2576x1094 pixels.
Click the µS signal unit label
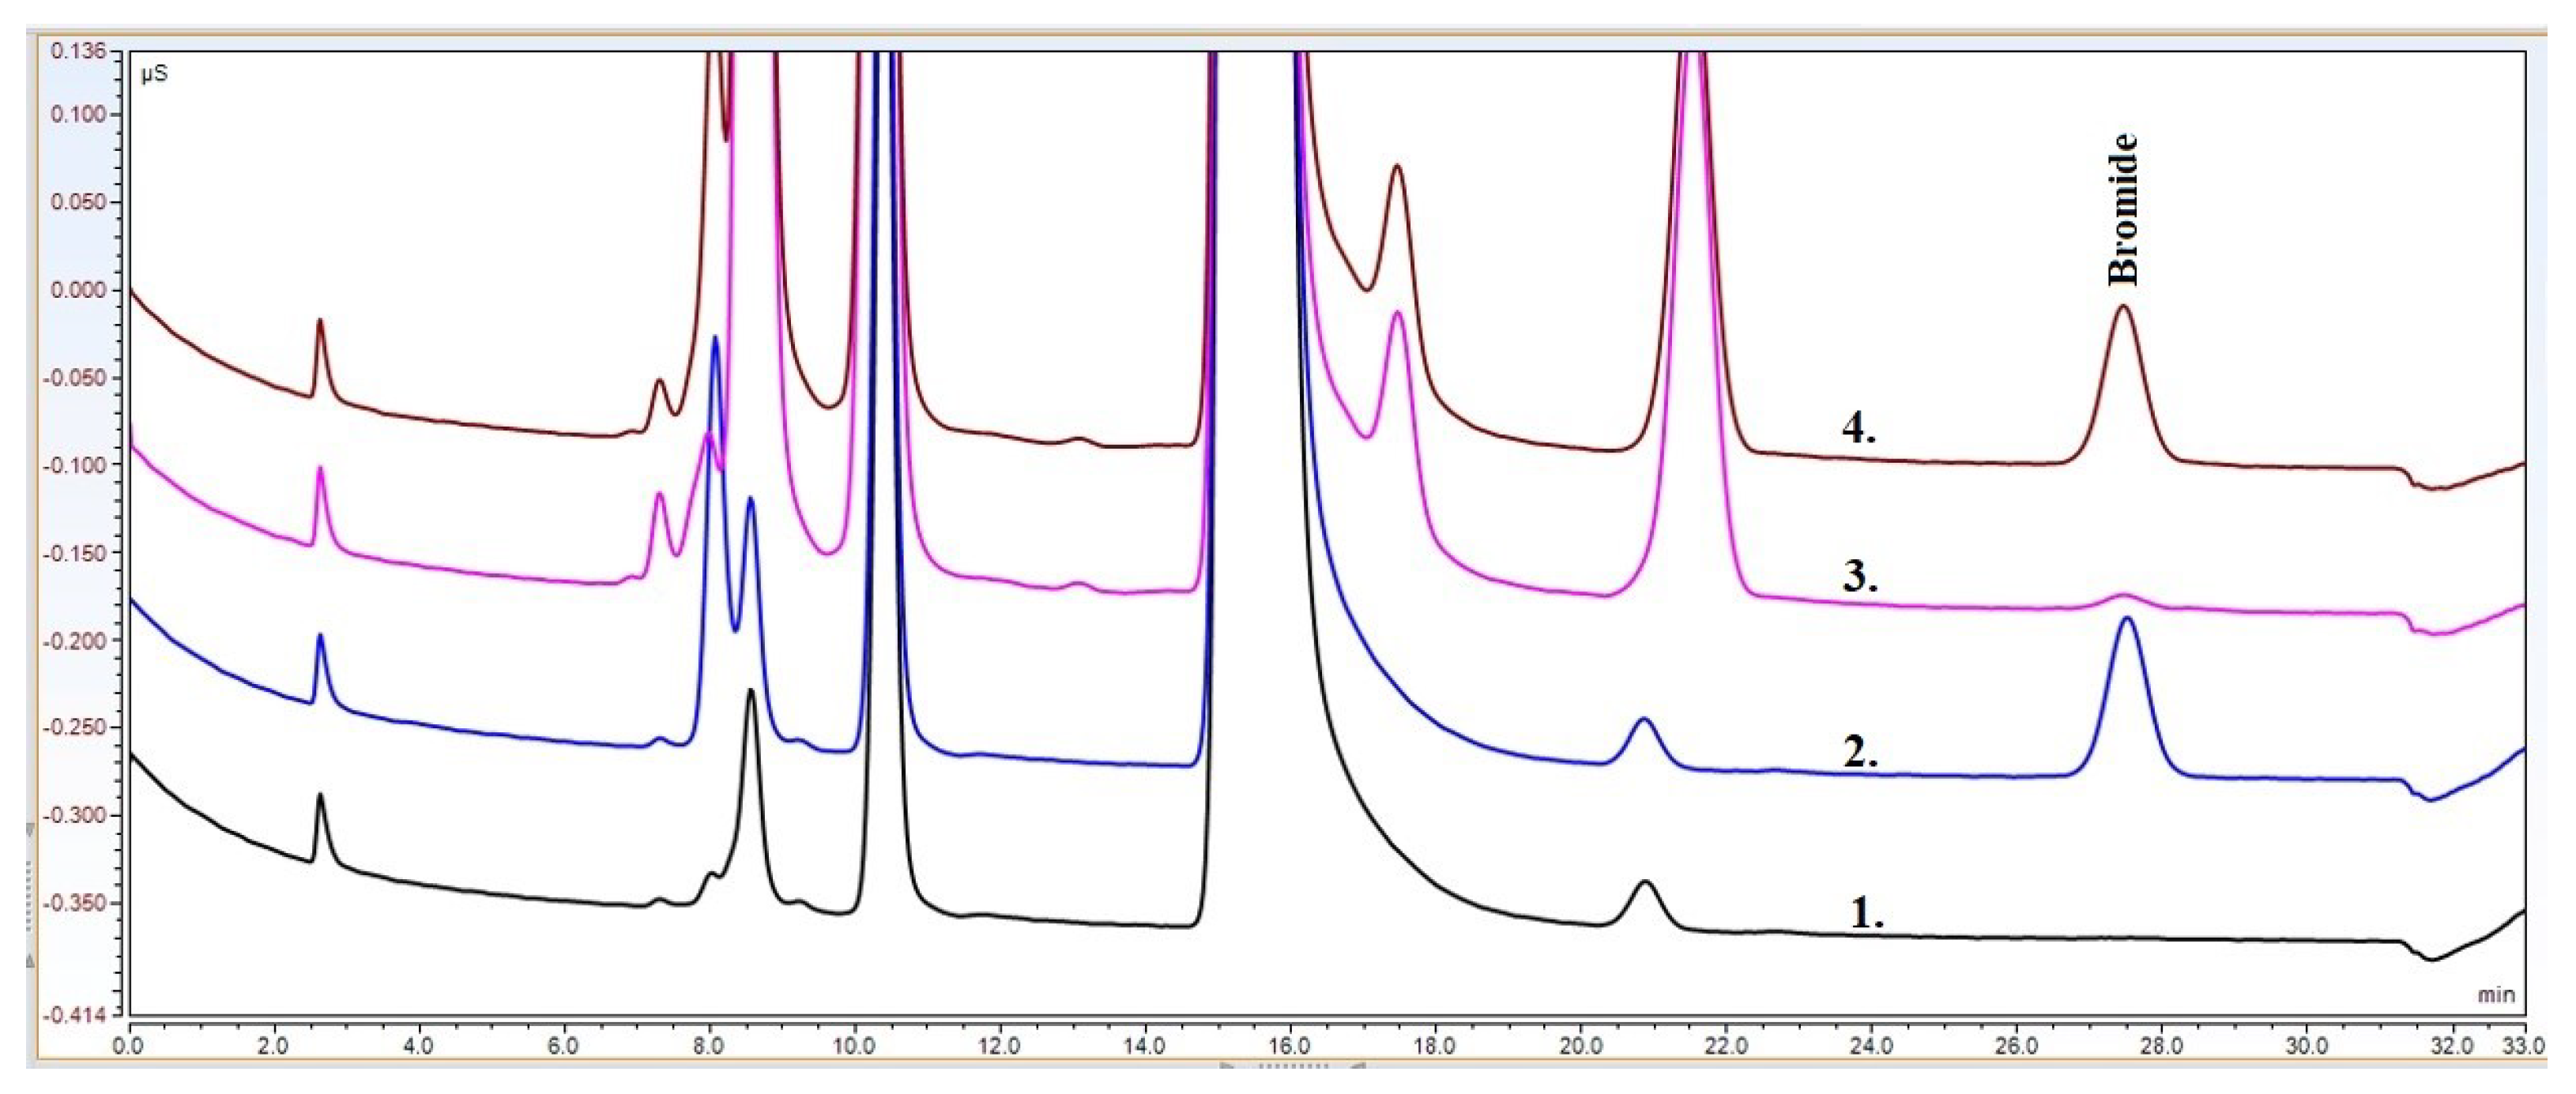tap(153, 76)
